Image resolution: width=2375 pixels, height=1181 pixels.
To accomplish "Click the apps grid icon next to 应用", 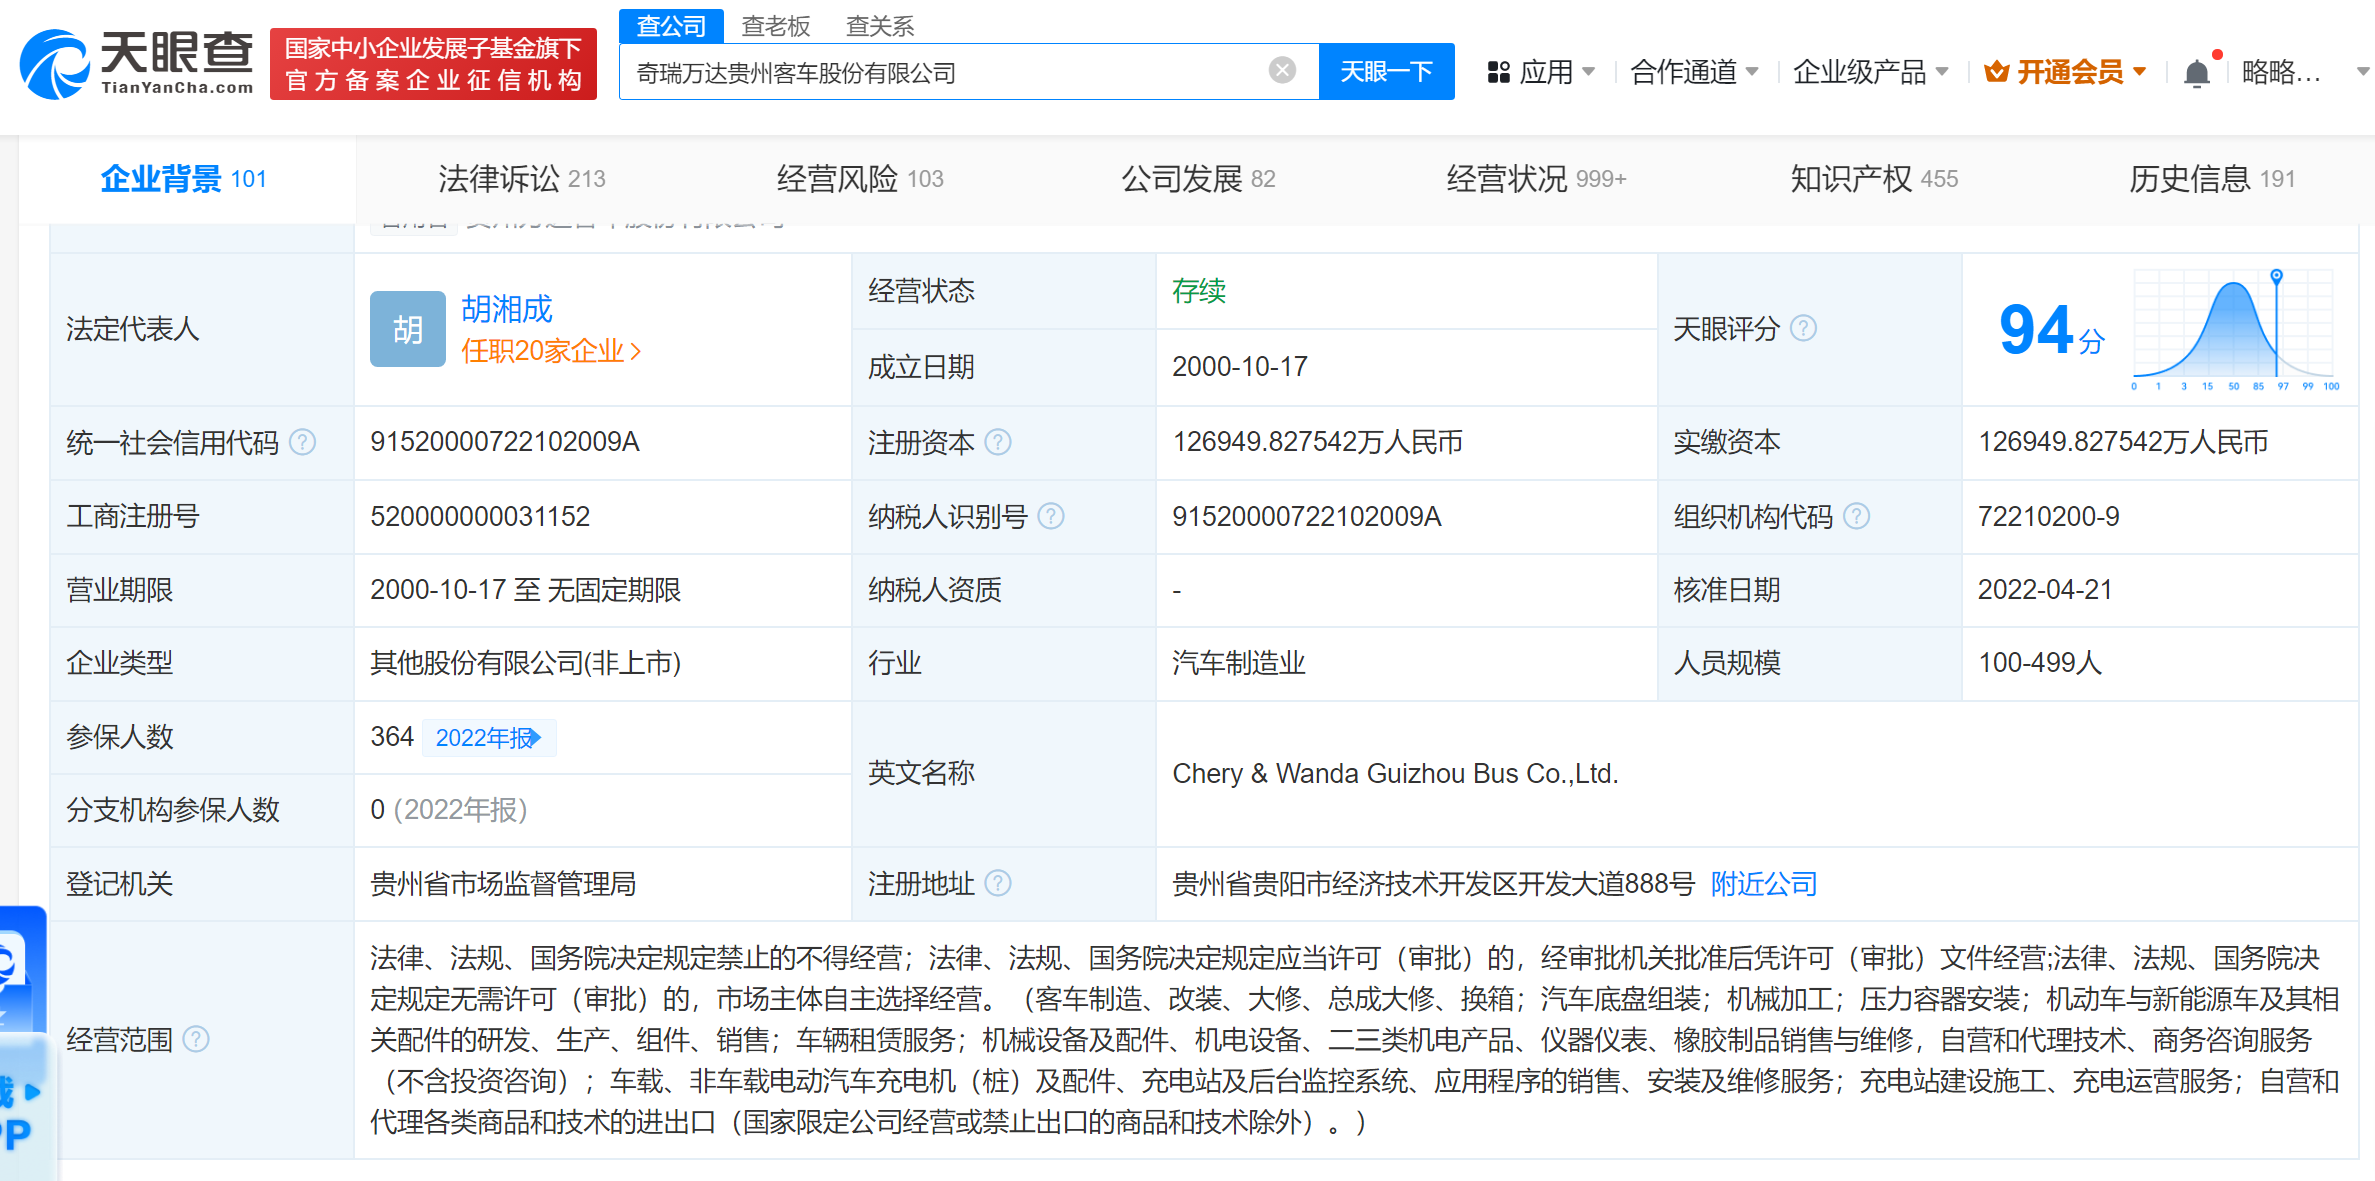I will click(x=1498, y=72).
